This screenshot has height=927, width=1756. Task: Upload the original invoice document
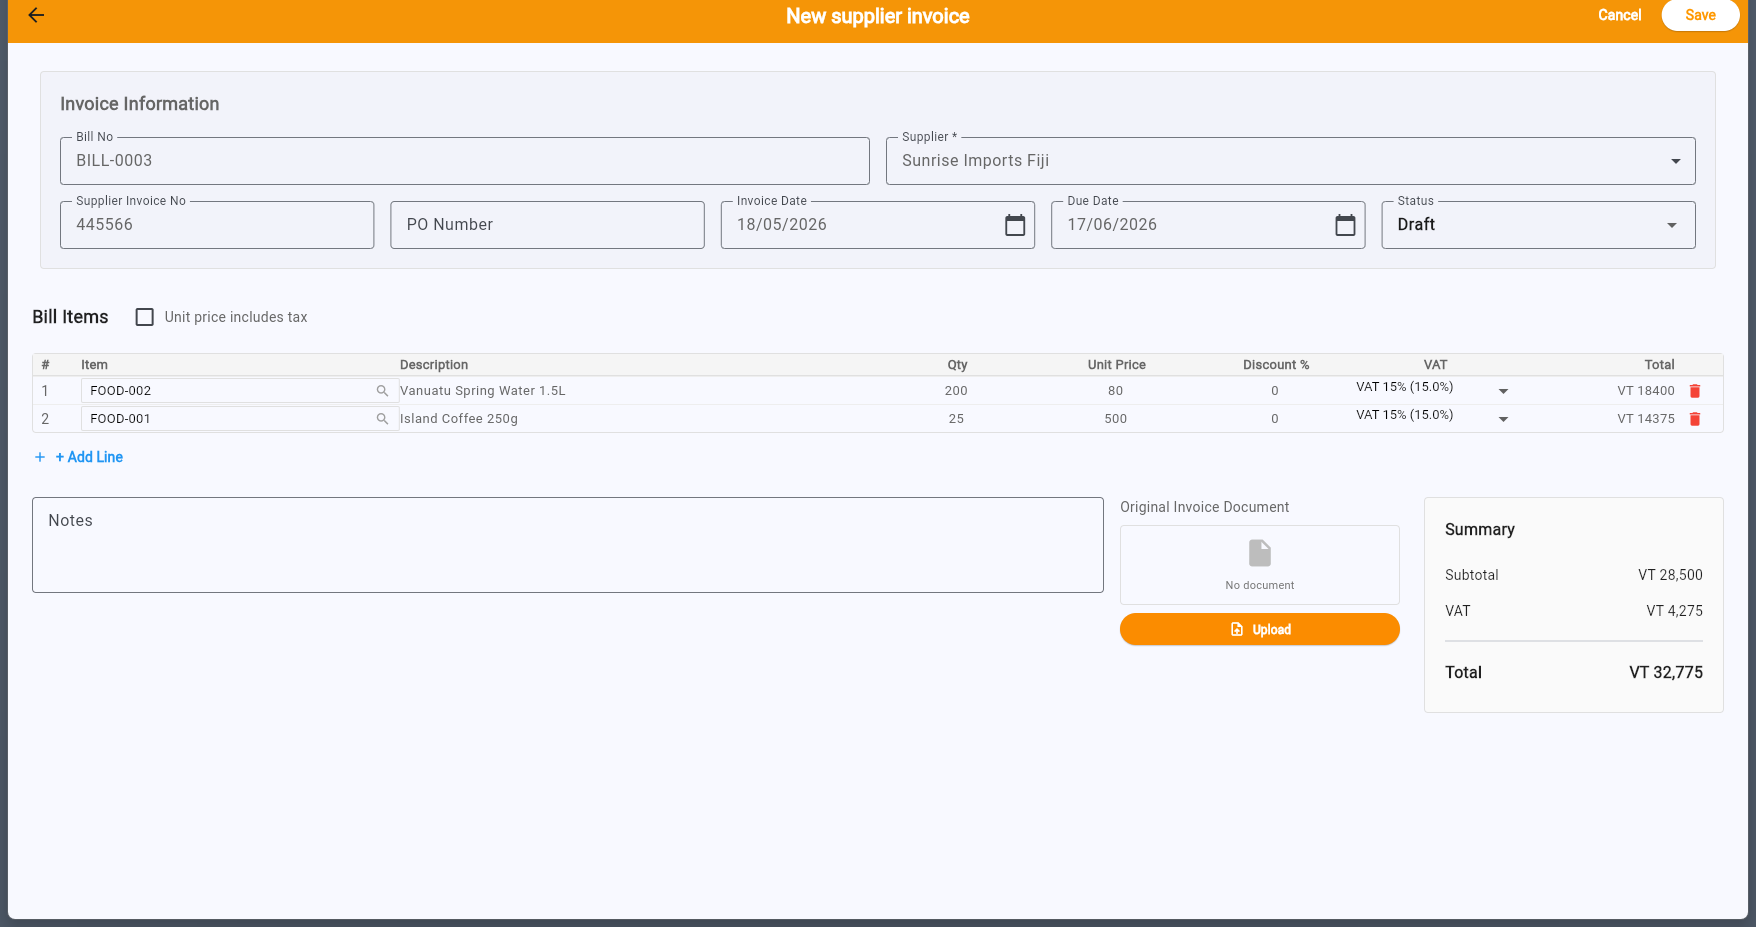point(1260,629)
